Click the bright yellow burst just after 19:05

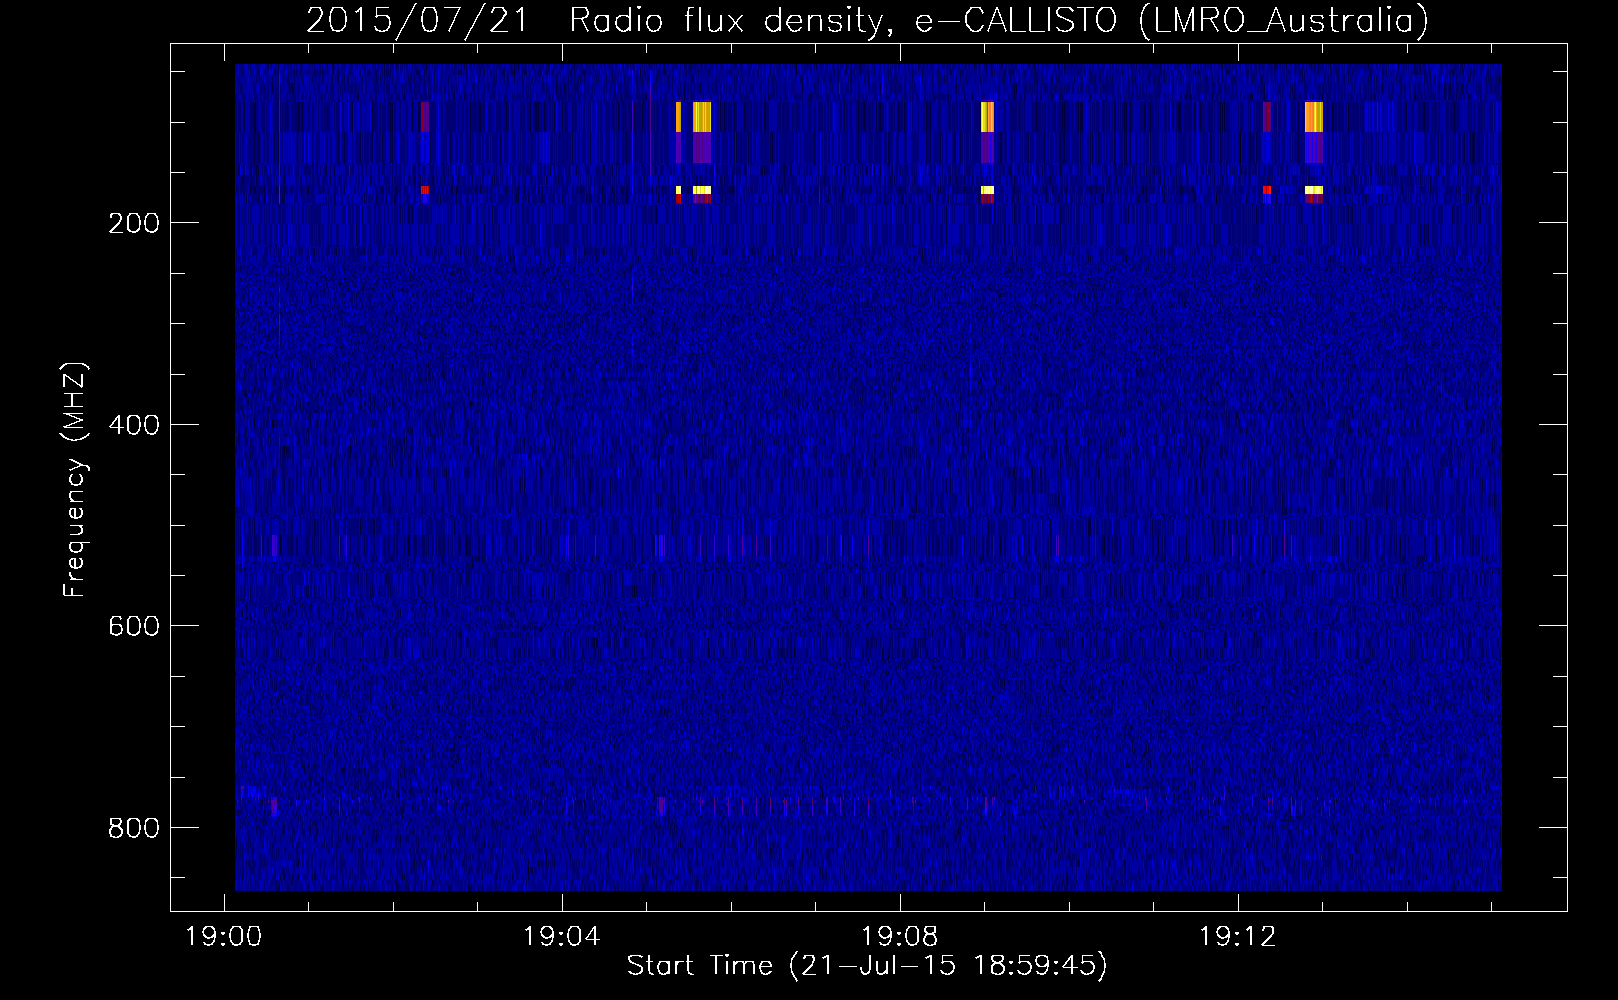tap(702, 117)
